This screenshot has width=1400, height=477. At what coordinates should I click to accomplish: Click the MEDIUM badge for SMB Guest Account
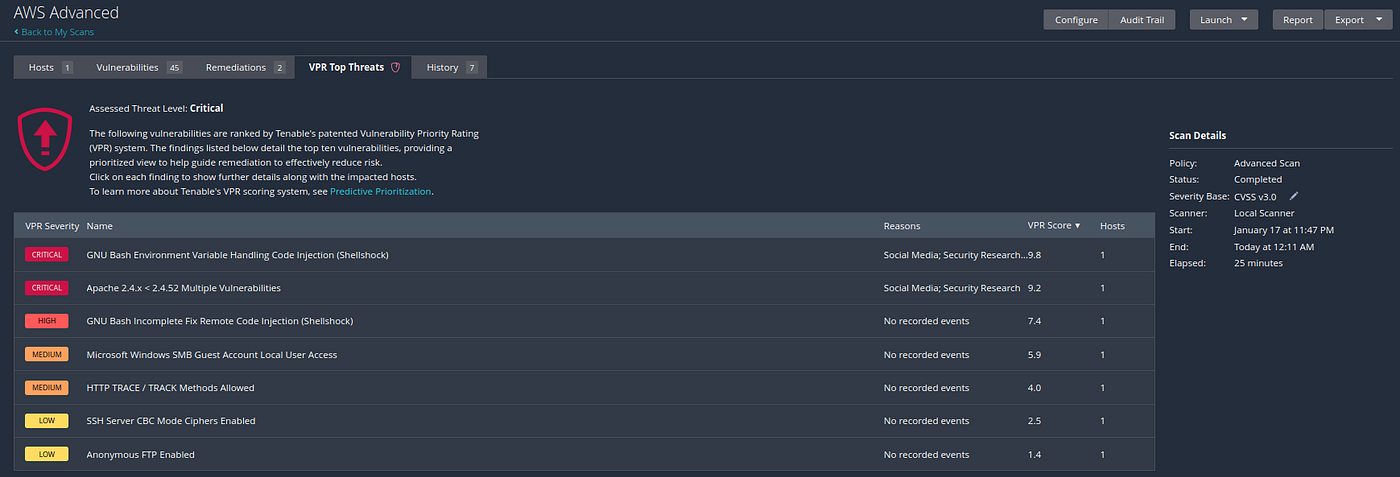(47, 354)
